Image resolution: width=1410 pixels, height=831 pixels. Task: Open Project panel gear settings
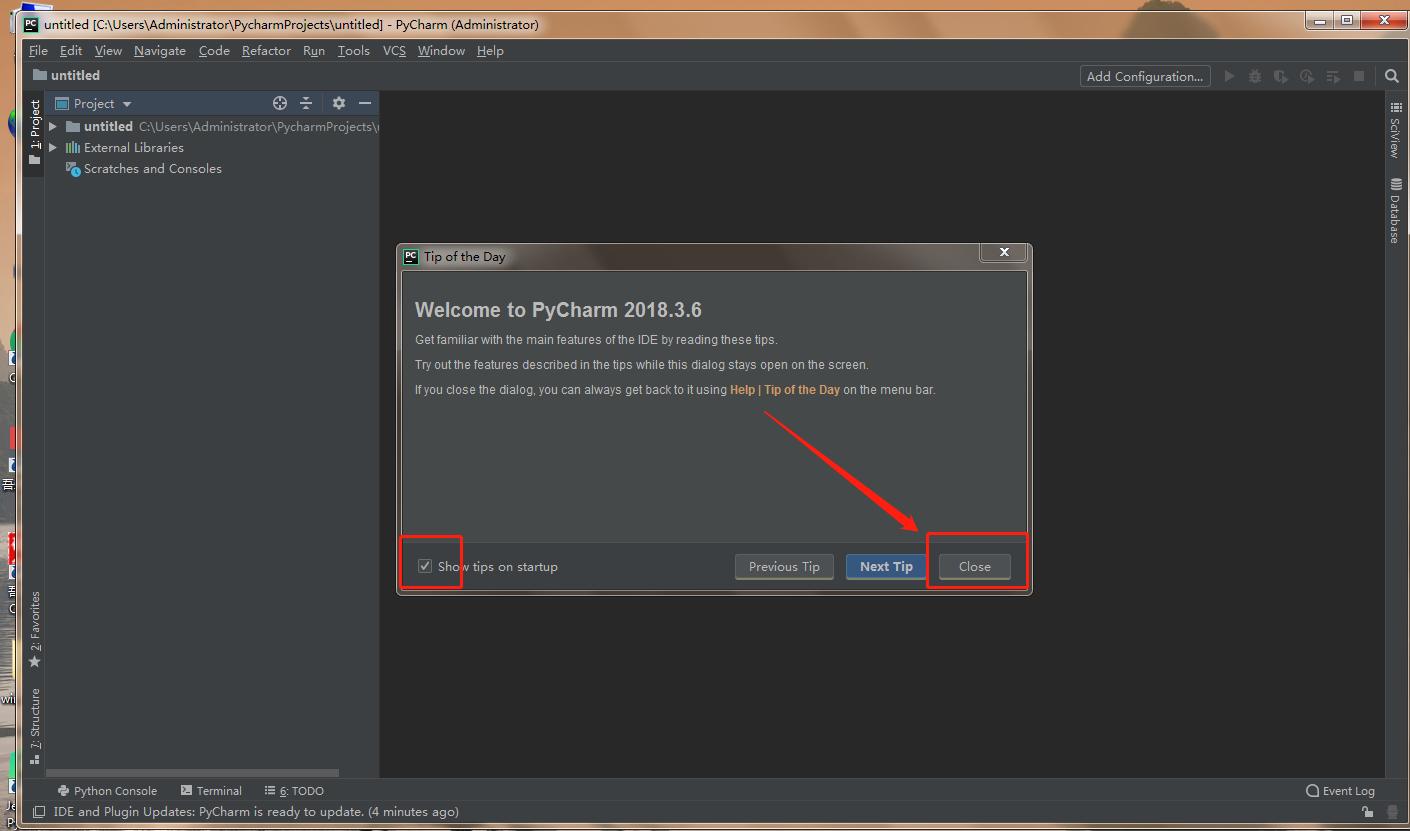pos(339,103)
